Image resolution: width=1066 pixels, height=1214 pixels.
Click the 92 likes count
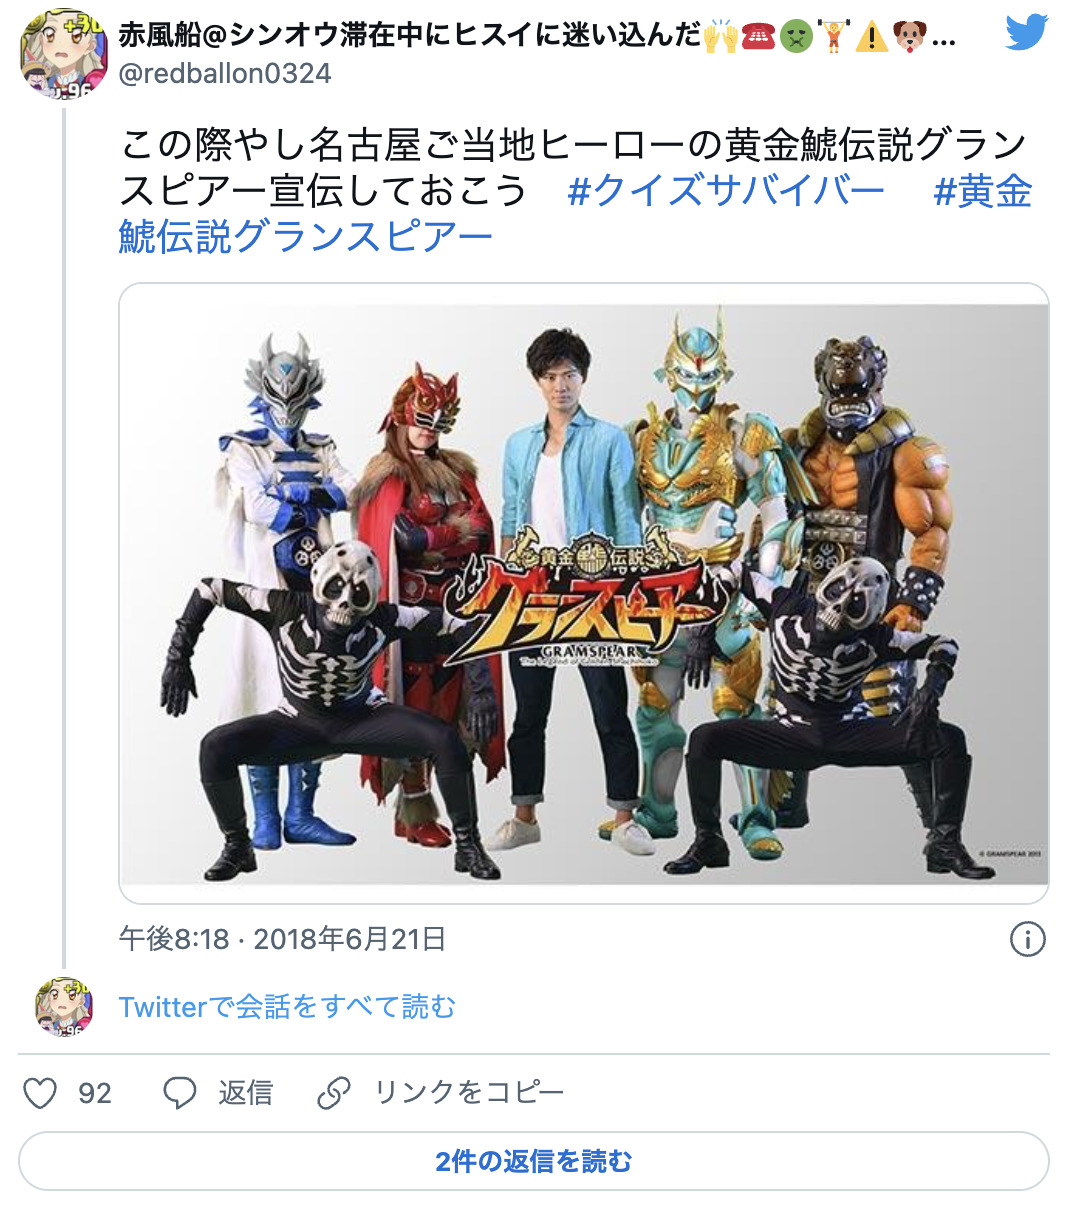click(x=95, y=1092)
